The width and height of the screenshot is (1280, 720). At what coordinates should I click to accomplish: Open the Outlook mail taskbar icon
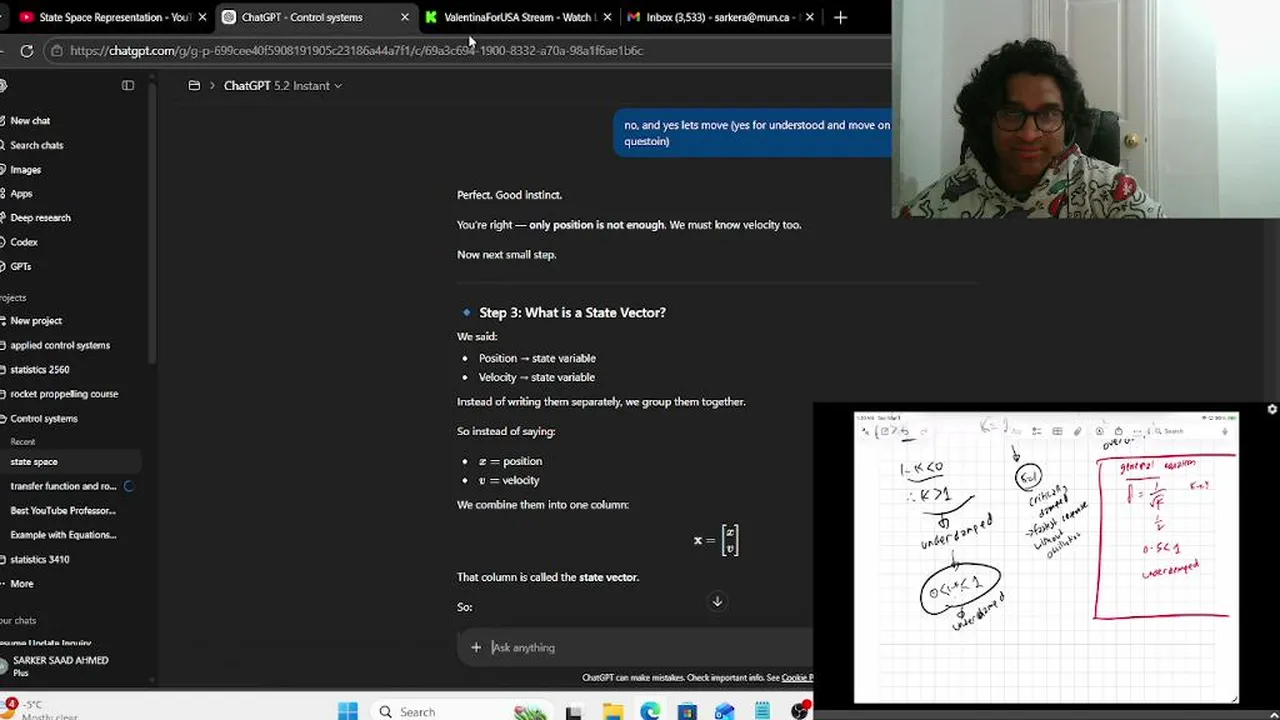tap(725, 712)
